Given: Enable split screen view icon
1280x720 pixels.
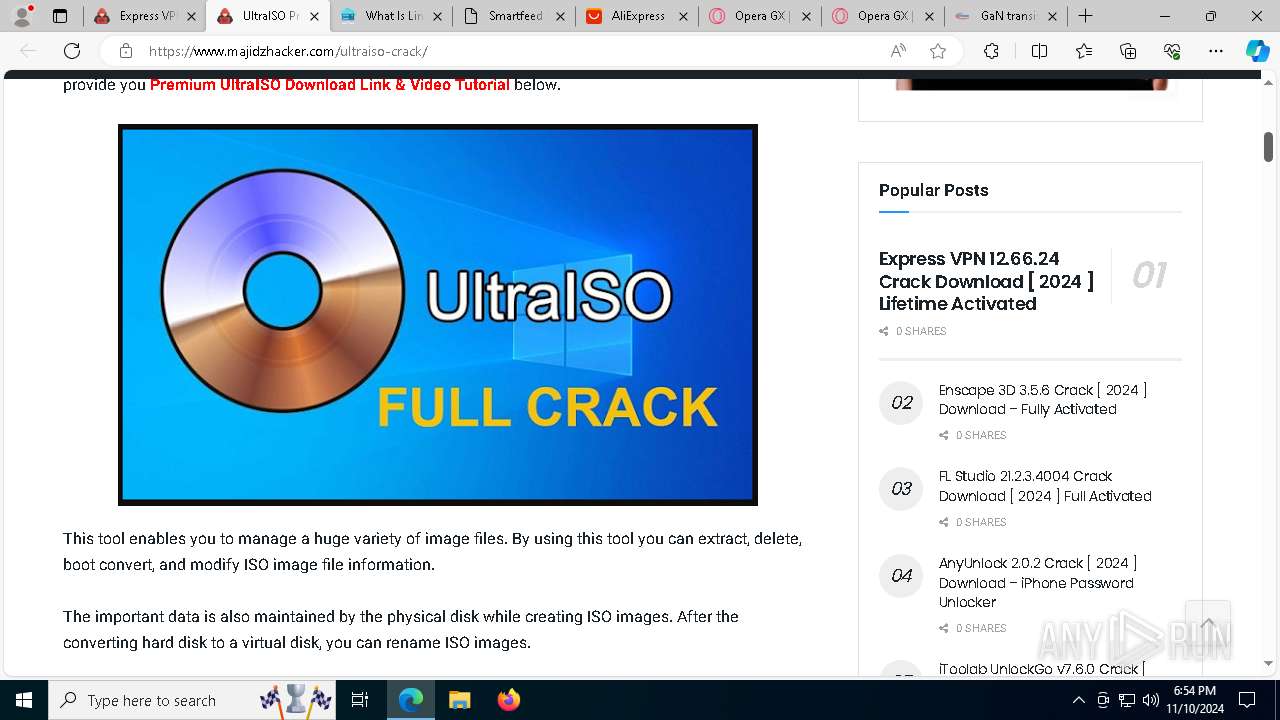Looking at the screenshot, I should click(1039, 51).
